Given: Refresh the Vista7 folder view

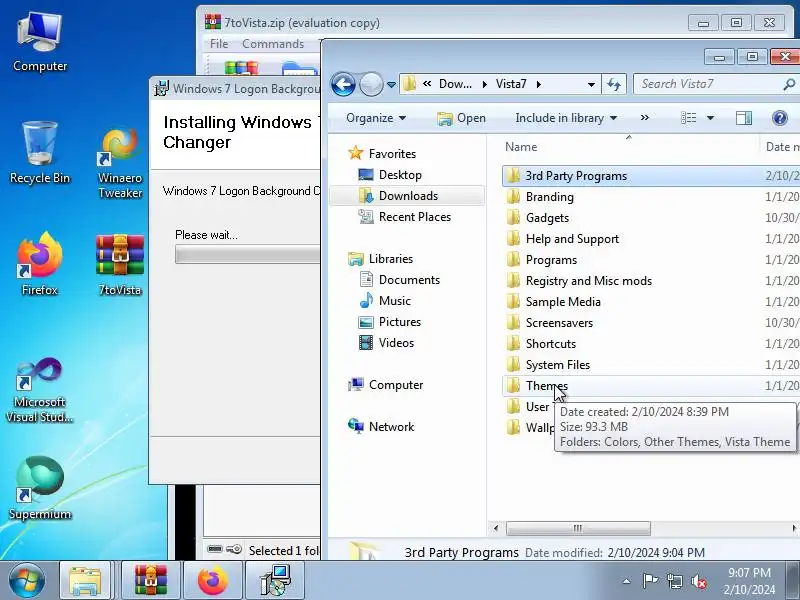Looking at the screenshot, I should tap(614, 84).
